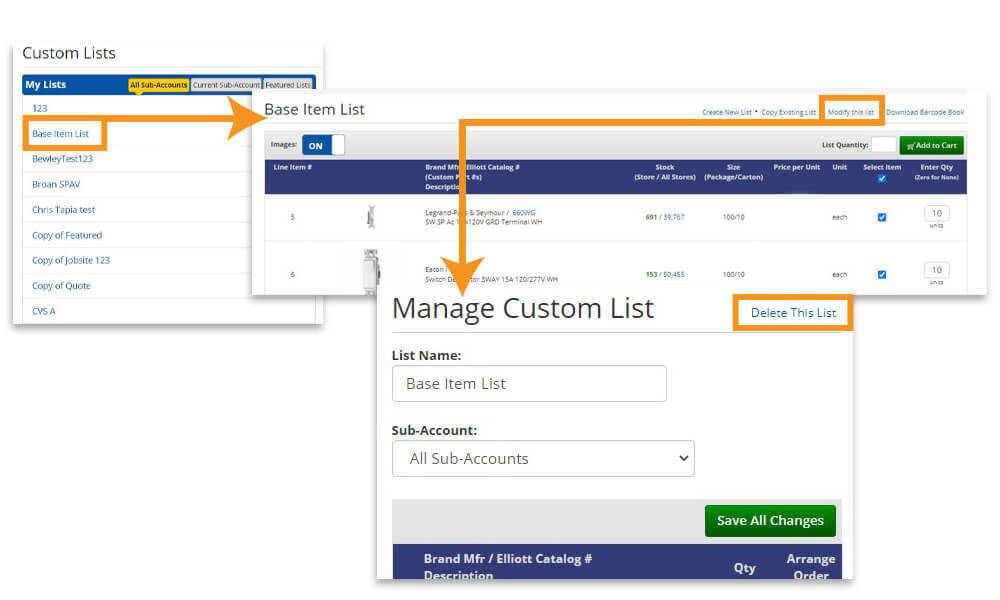The width and height of the screenshot is (1000, 600).
Task: Open the BewleyTest123 list
Action: tap(62, 159)
